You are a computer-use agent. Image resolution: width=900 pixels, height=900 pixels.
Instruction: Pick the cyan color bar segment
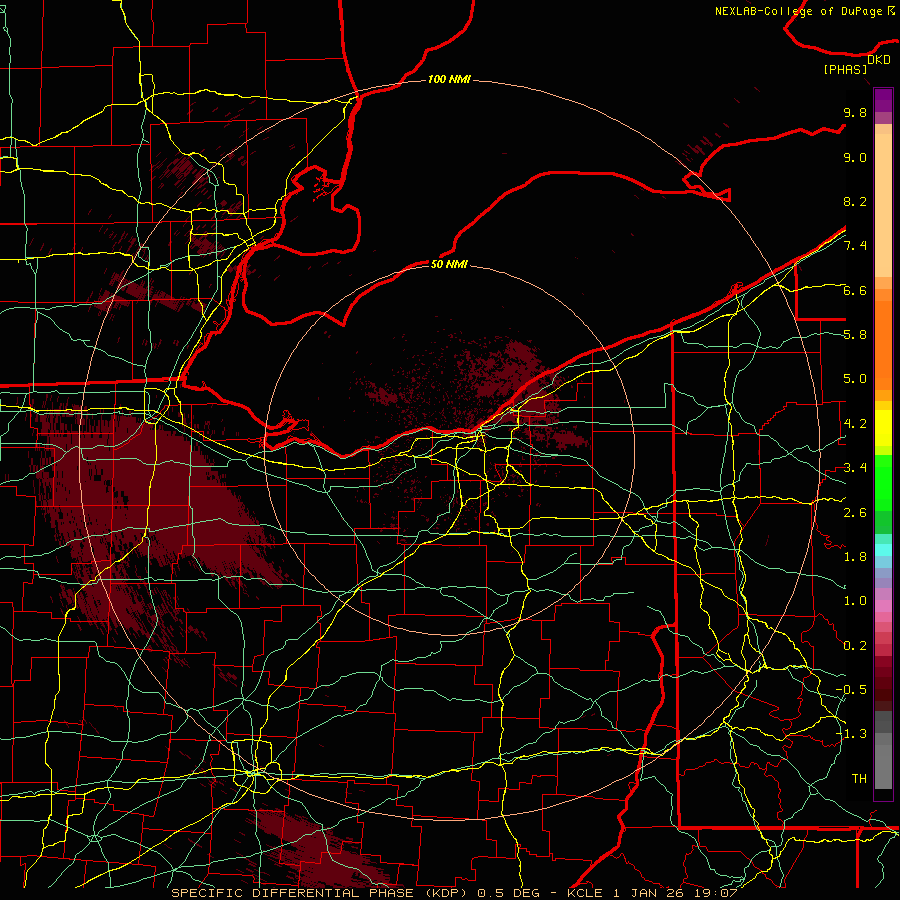pyautogui.click(x=883, y=549)
